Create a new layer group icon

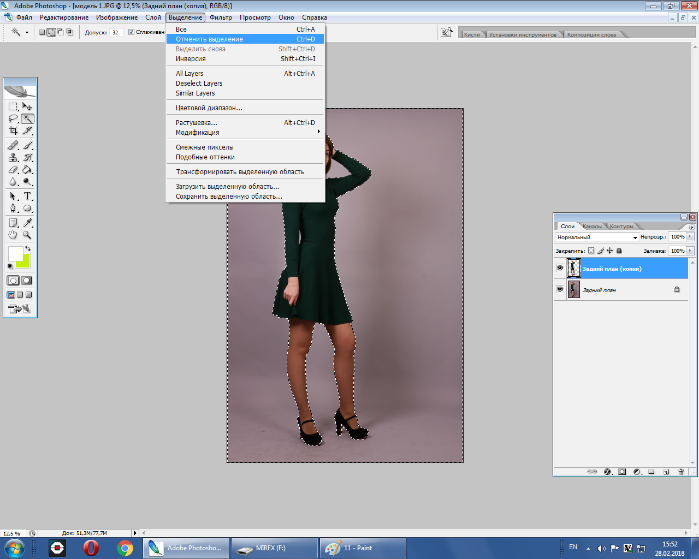651,471
